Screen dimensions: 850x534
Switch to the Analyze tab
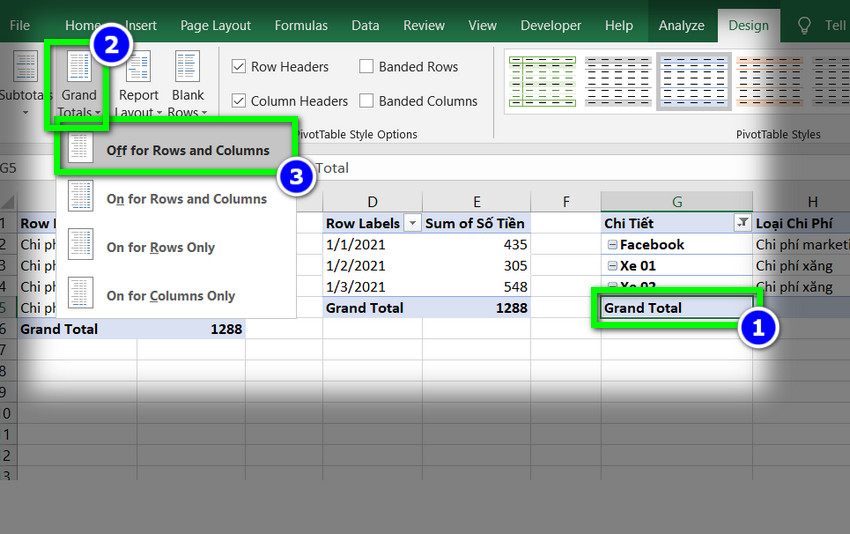[681, 25]
